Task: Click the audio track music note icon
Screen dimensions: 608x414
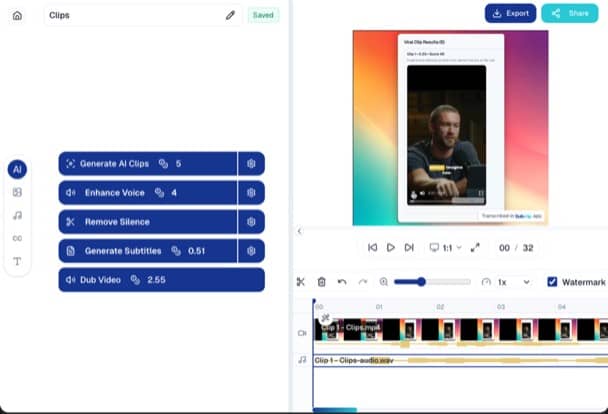Action: pos(302,360)
